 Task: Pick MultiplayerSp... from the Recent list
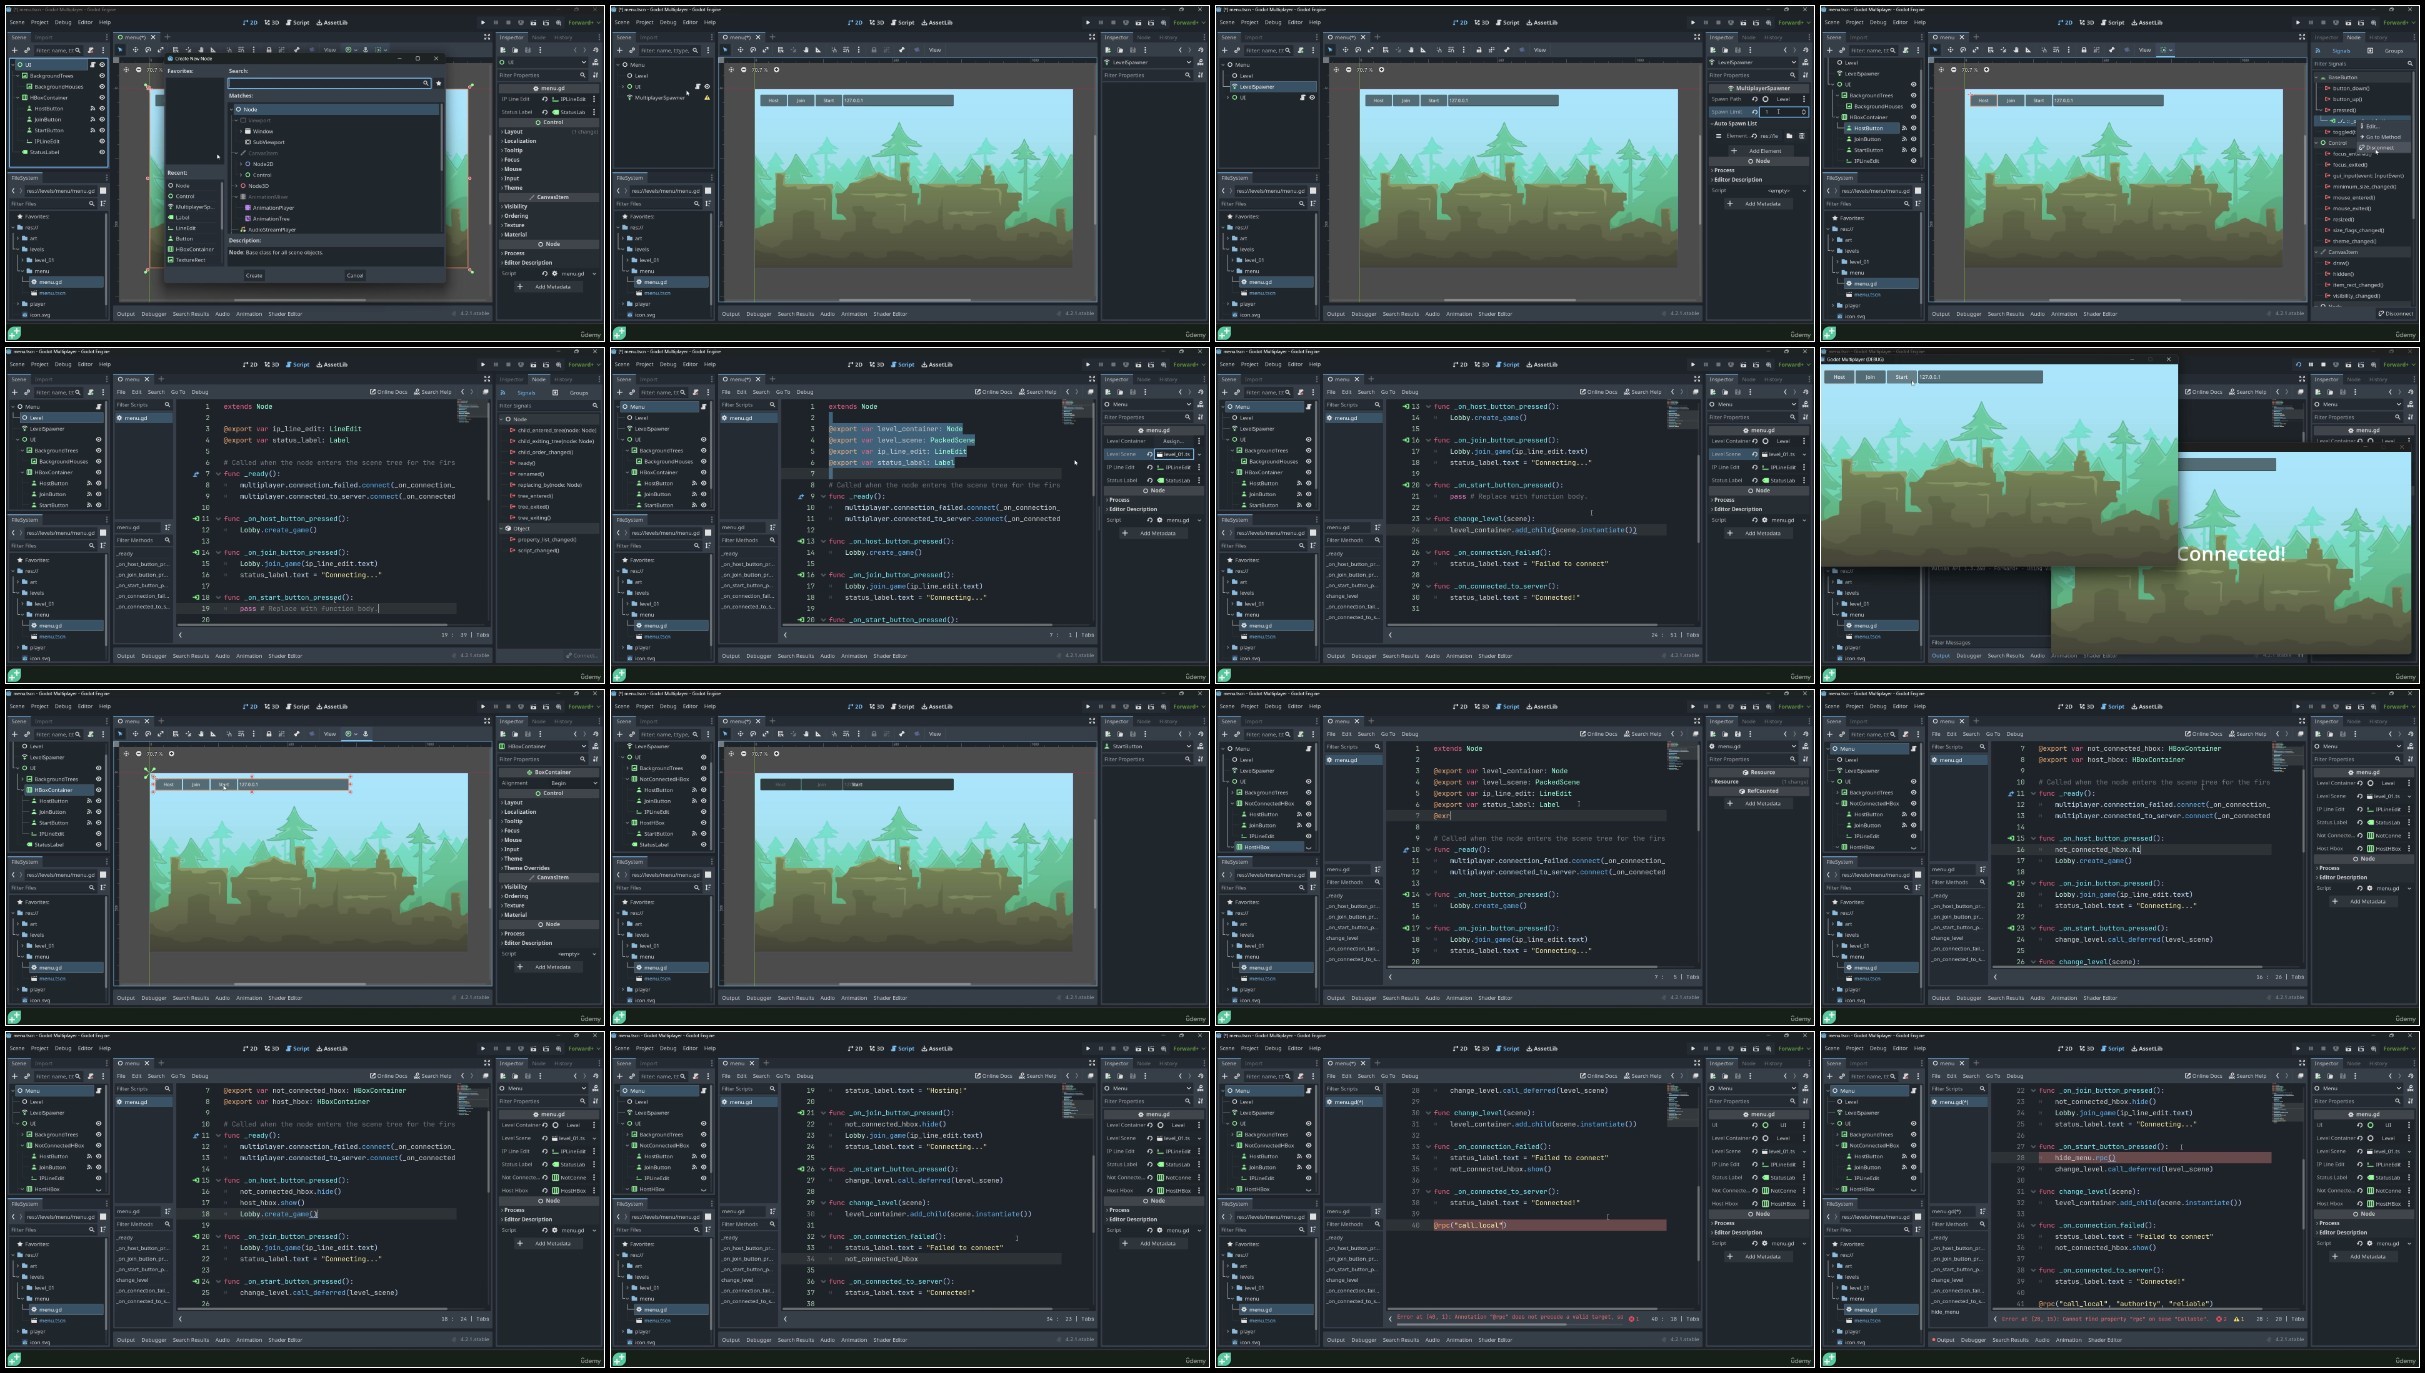[191, 207]
